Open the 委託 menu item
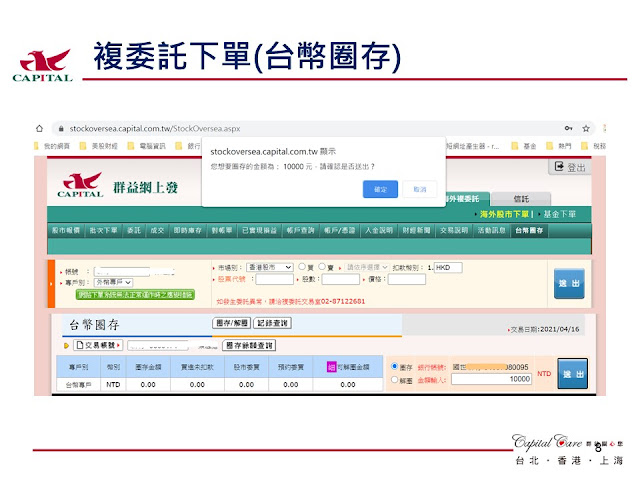Viewport: 640px width, 480px height. (134, 231)
